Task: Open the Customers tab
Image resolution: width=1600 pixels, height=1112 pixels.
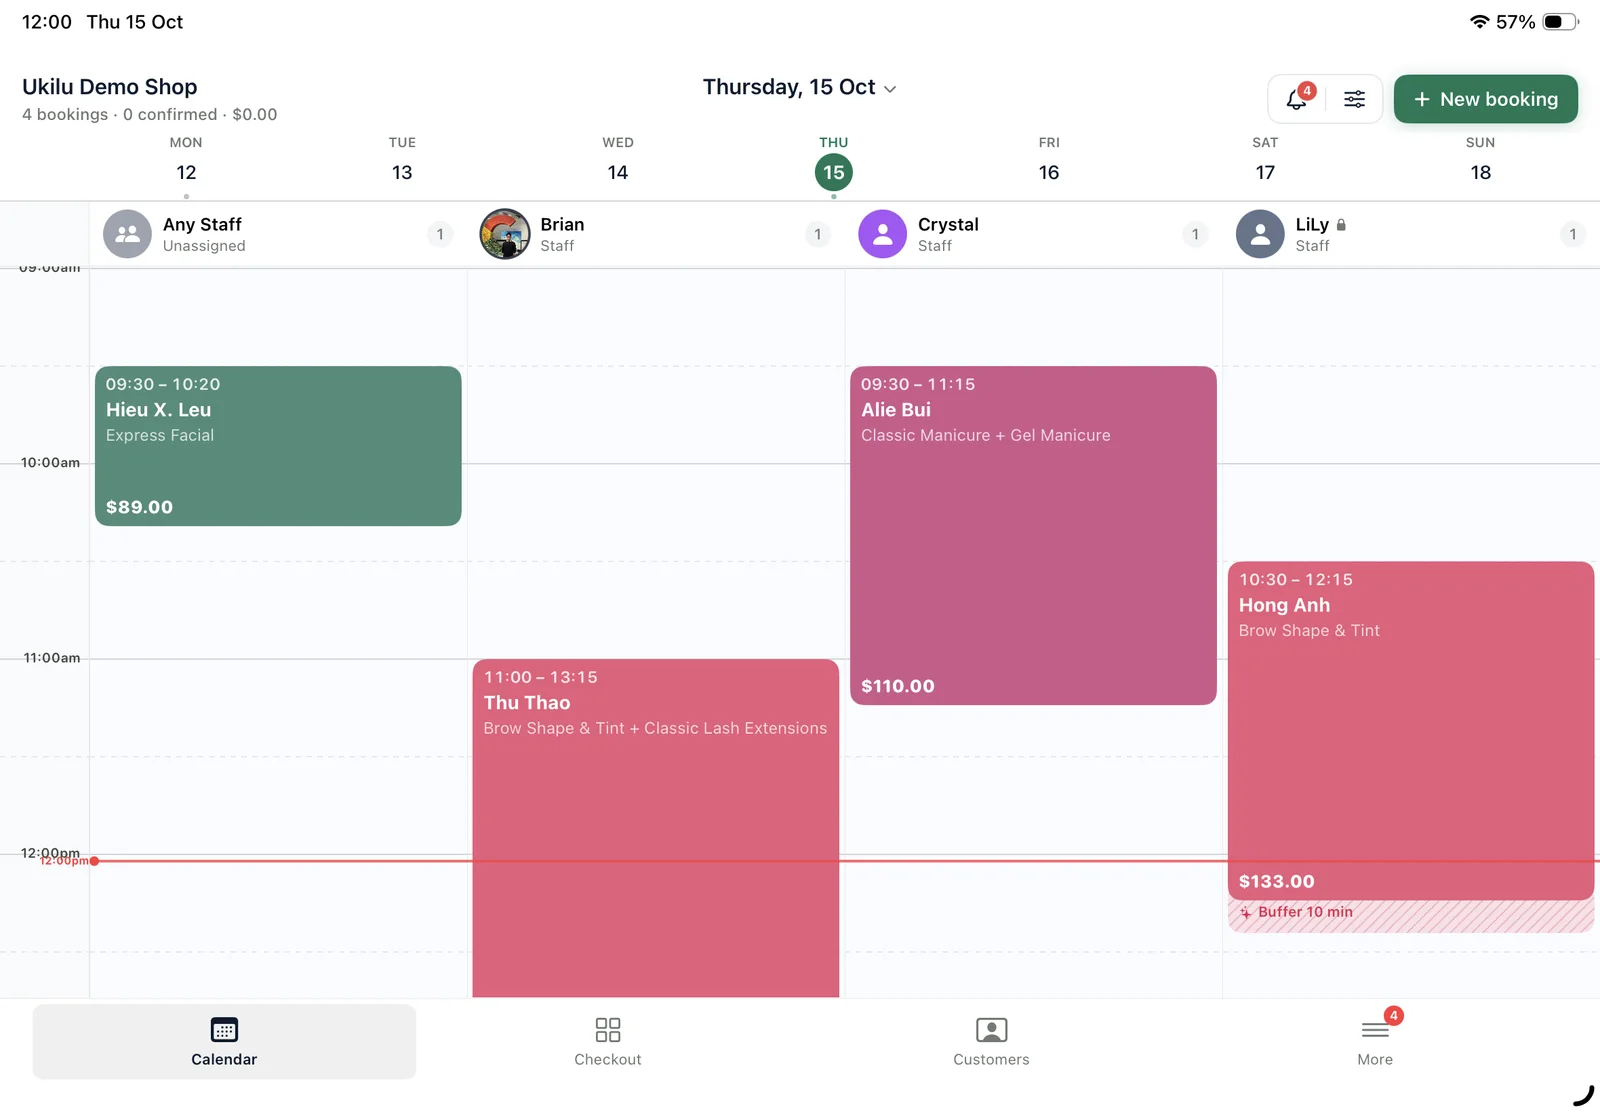Action: (991, 1041)
